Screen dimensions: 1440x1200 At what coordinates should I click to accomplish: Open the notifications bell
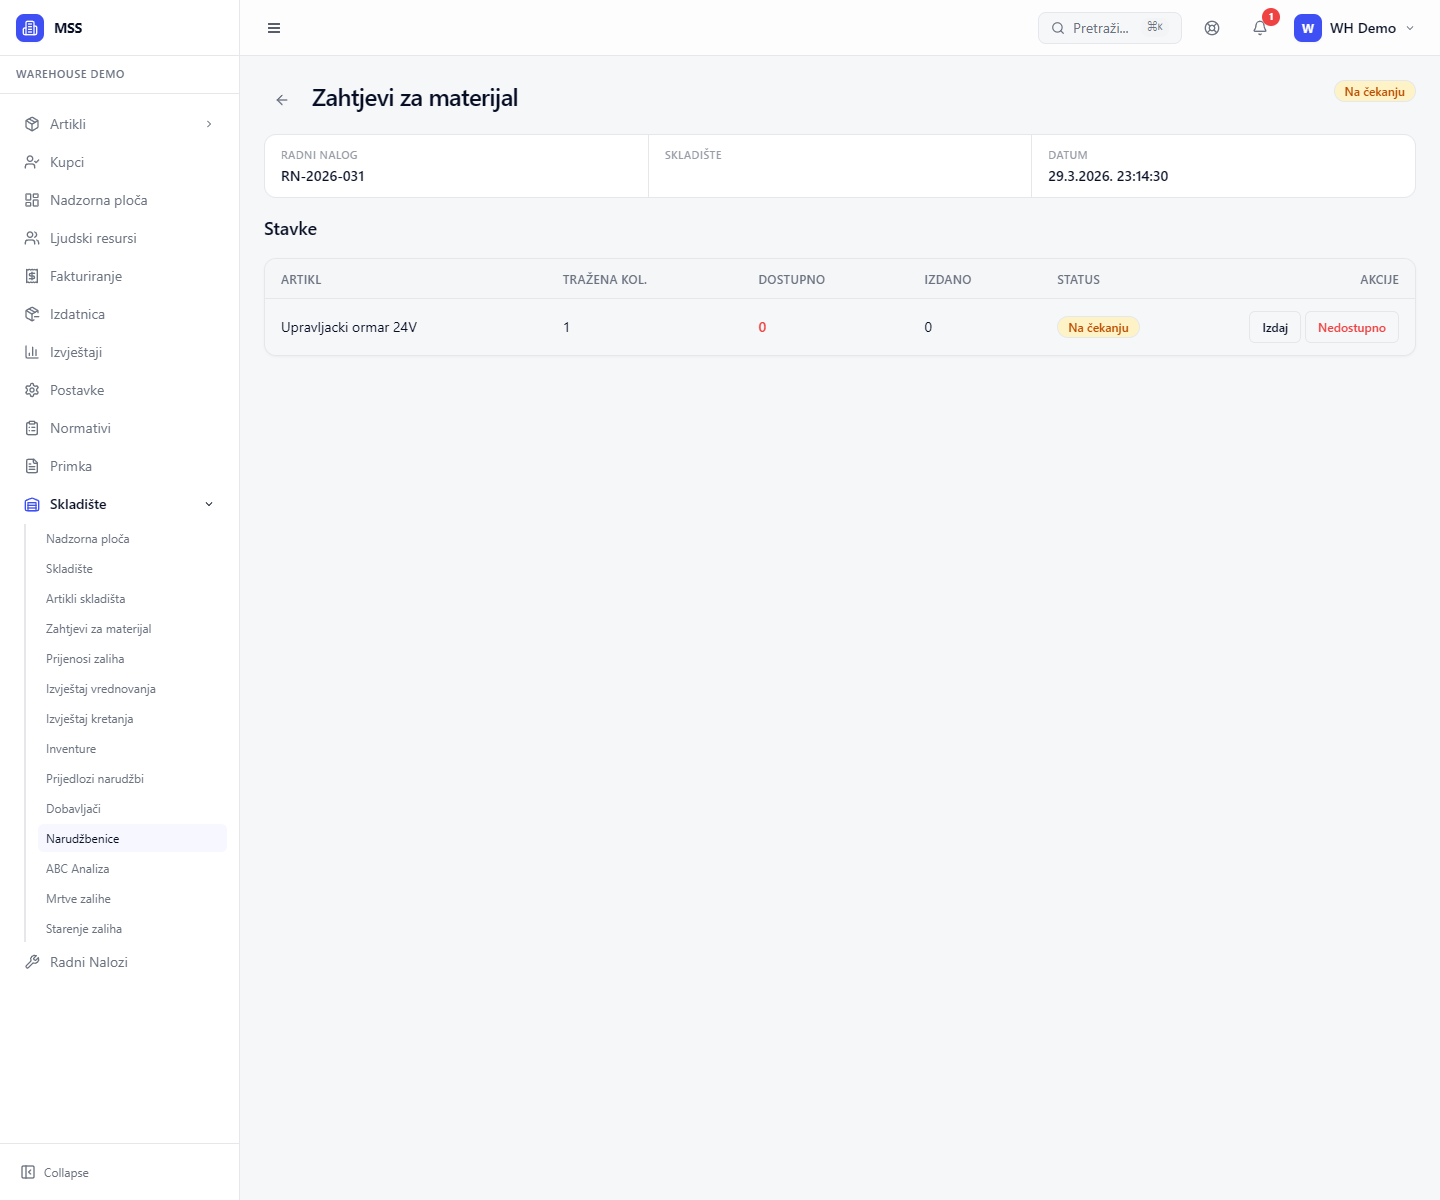click(x=1260, y=28)
